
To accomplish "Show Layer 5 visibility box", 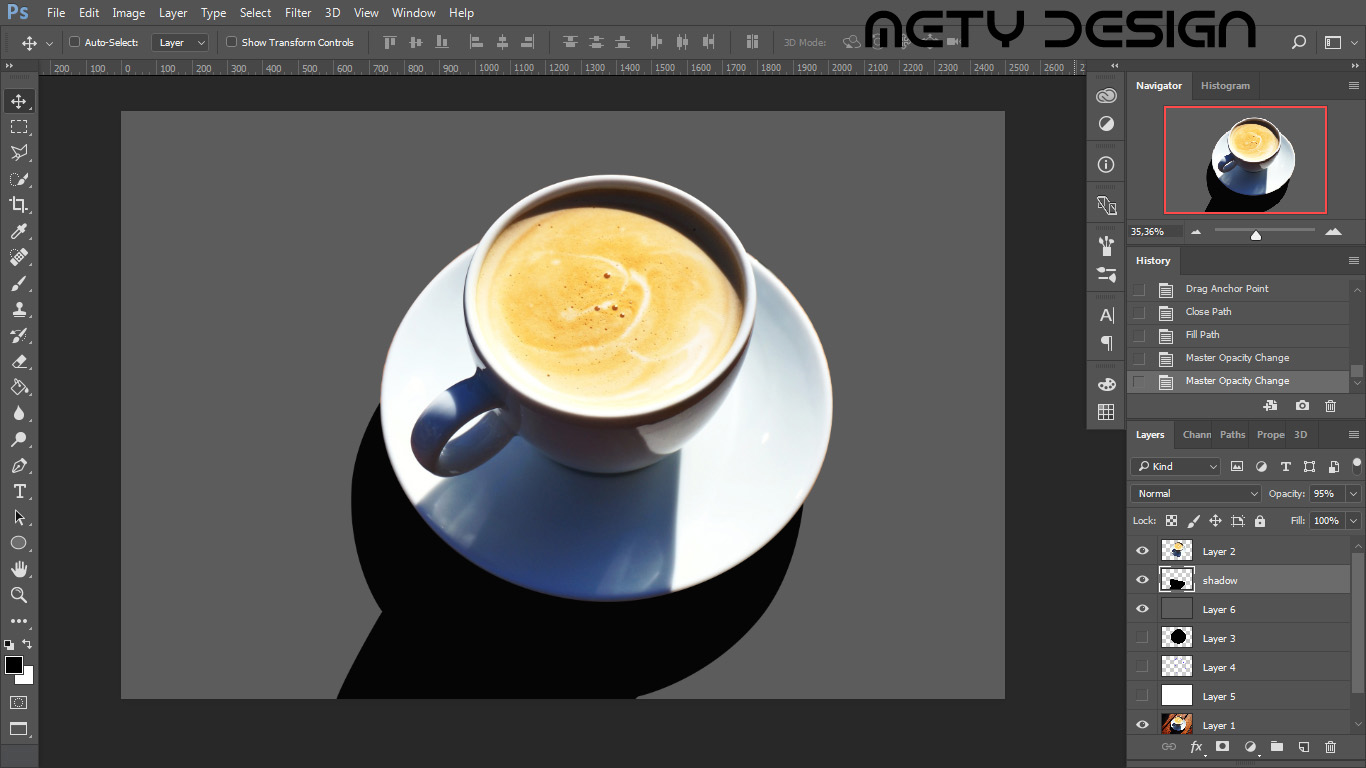I will click(1143, 696).
